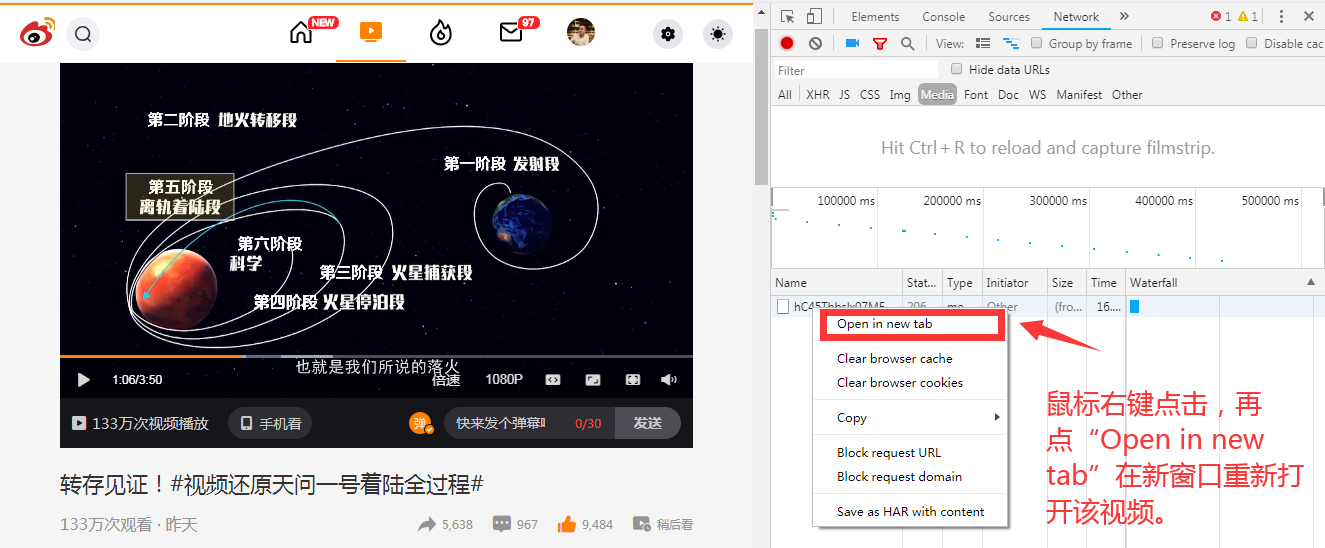Click the red error count indicator
Viewport: 1325px width, 548px height.
coord(1220,17)
